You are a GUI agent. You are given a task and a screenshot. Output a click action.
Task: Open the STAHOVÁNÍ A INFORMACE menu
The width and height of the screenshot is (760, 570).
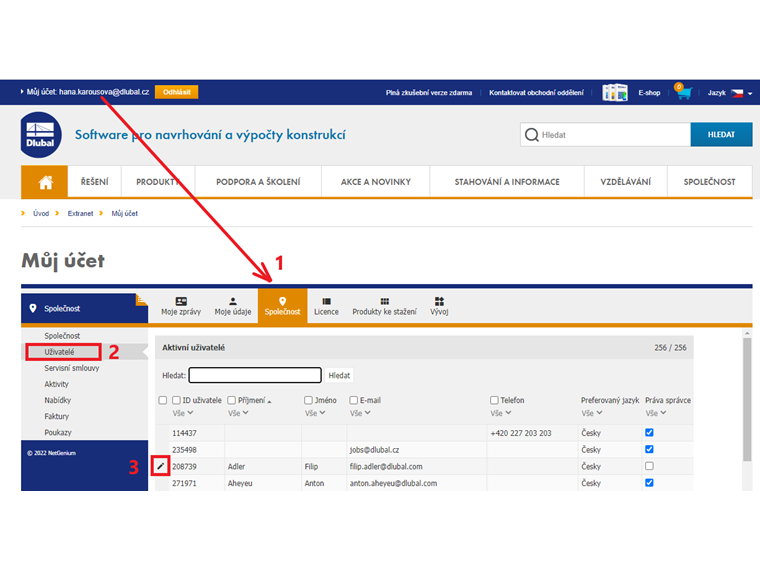coord(507,182)
